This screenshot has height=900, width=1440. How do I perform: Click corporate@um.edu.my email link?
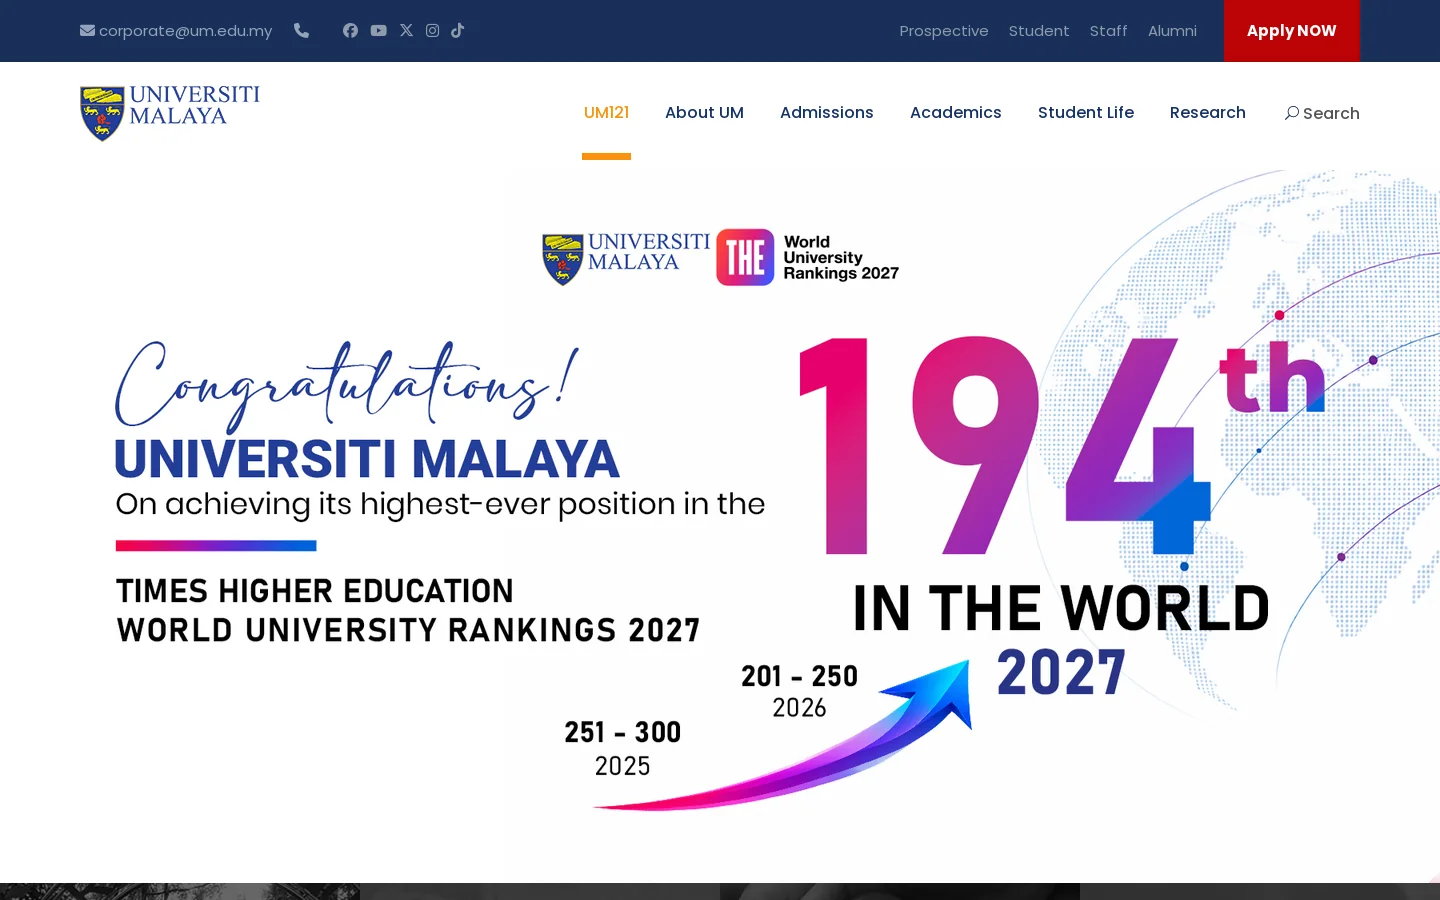[x=185, y=31]
